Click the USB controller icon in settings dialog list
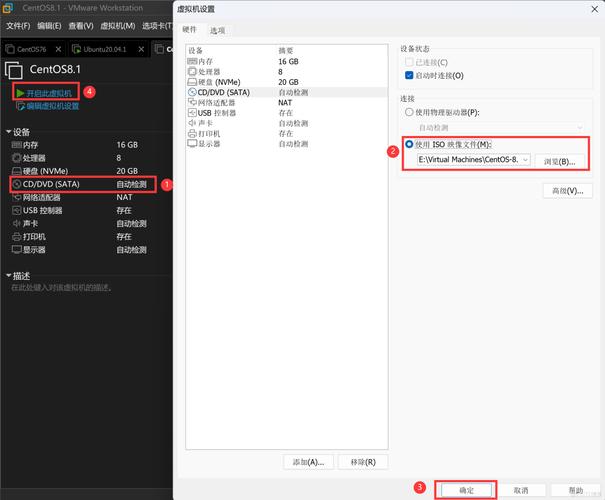 click(192, 113)
